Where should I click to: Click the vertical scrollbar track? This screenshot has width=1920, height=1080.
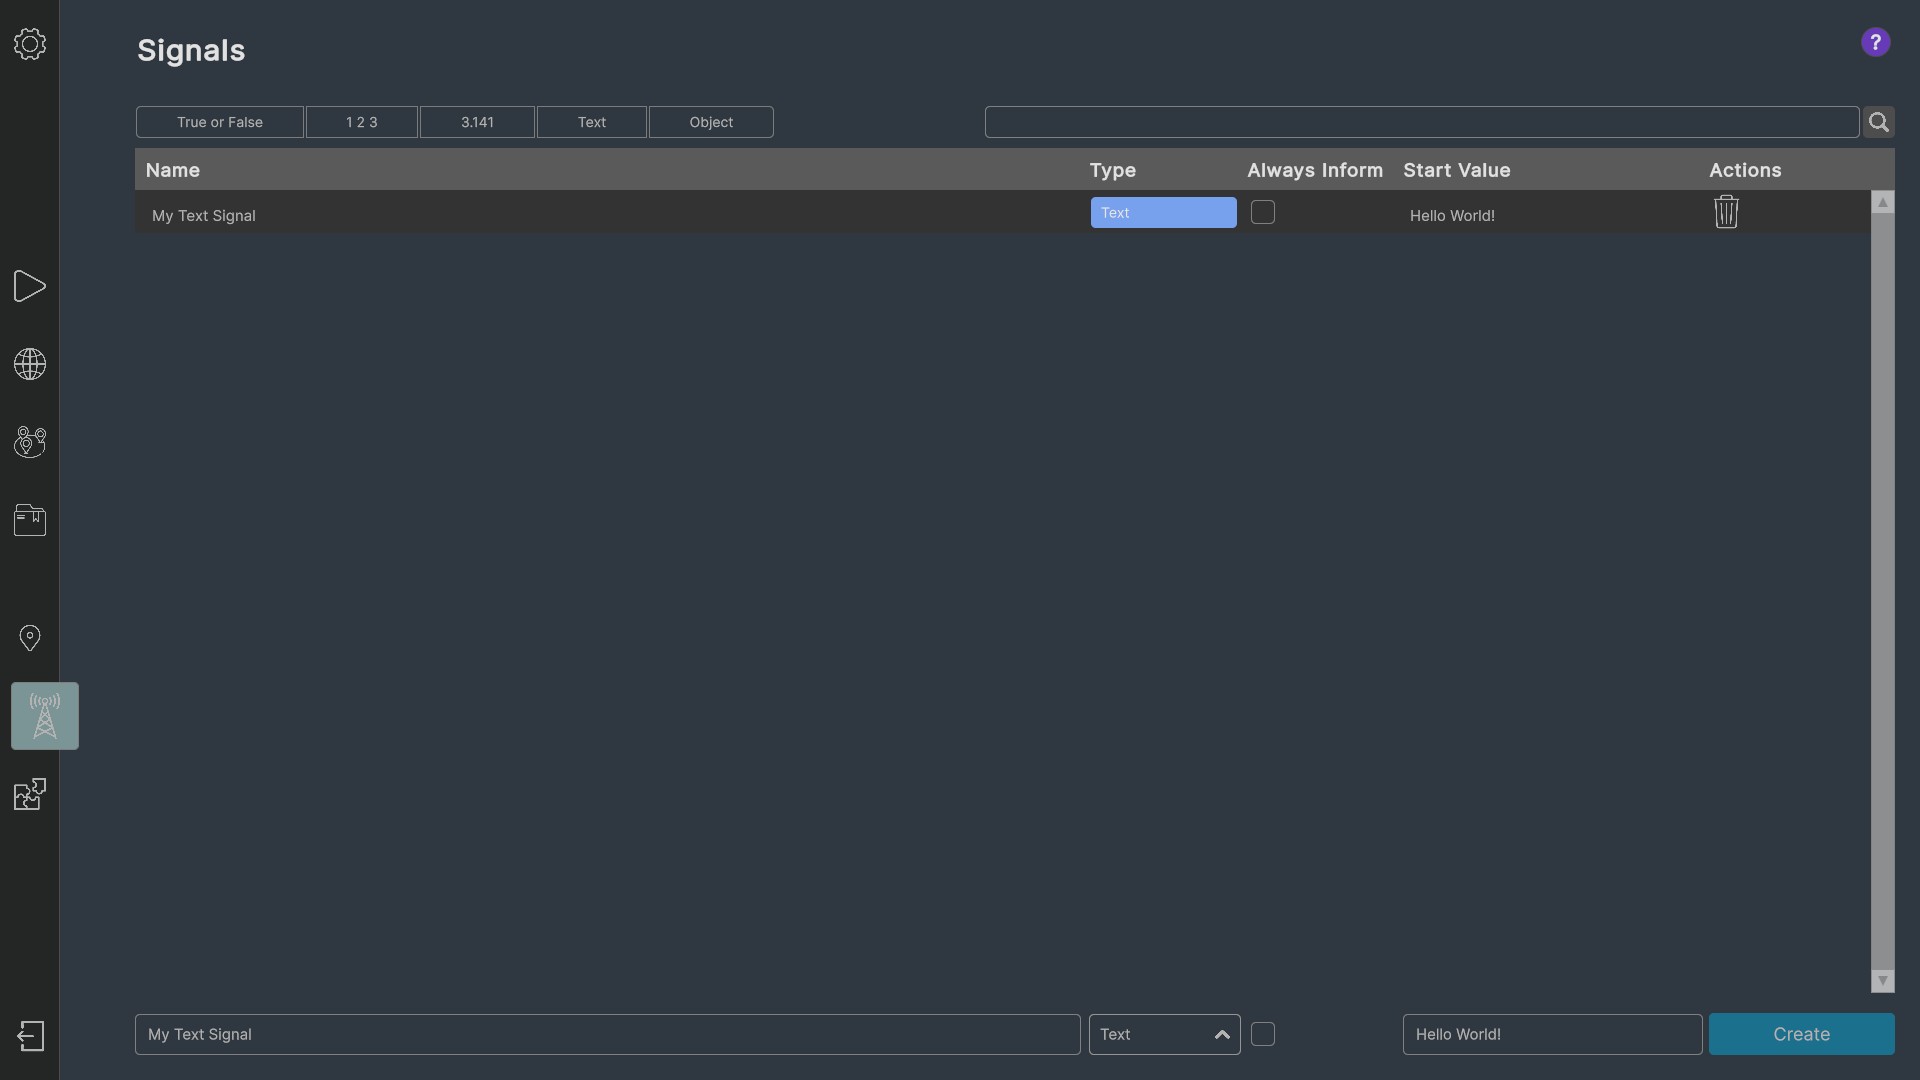(1883, 591)
